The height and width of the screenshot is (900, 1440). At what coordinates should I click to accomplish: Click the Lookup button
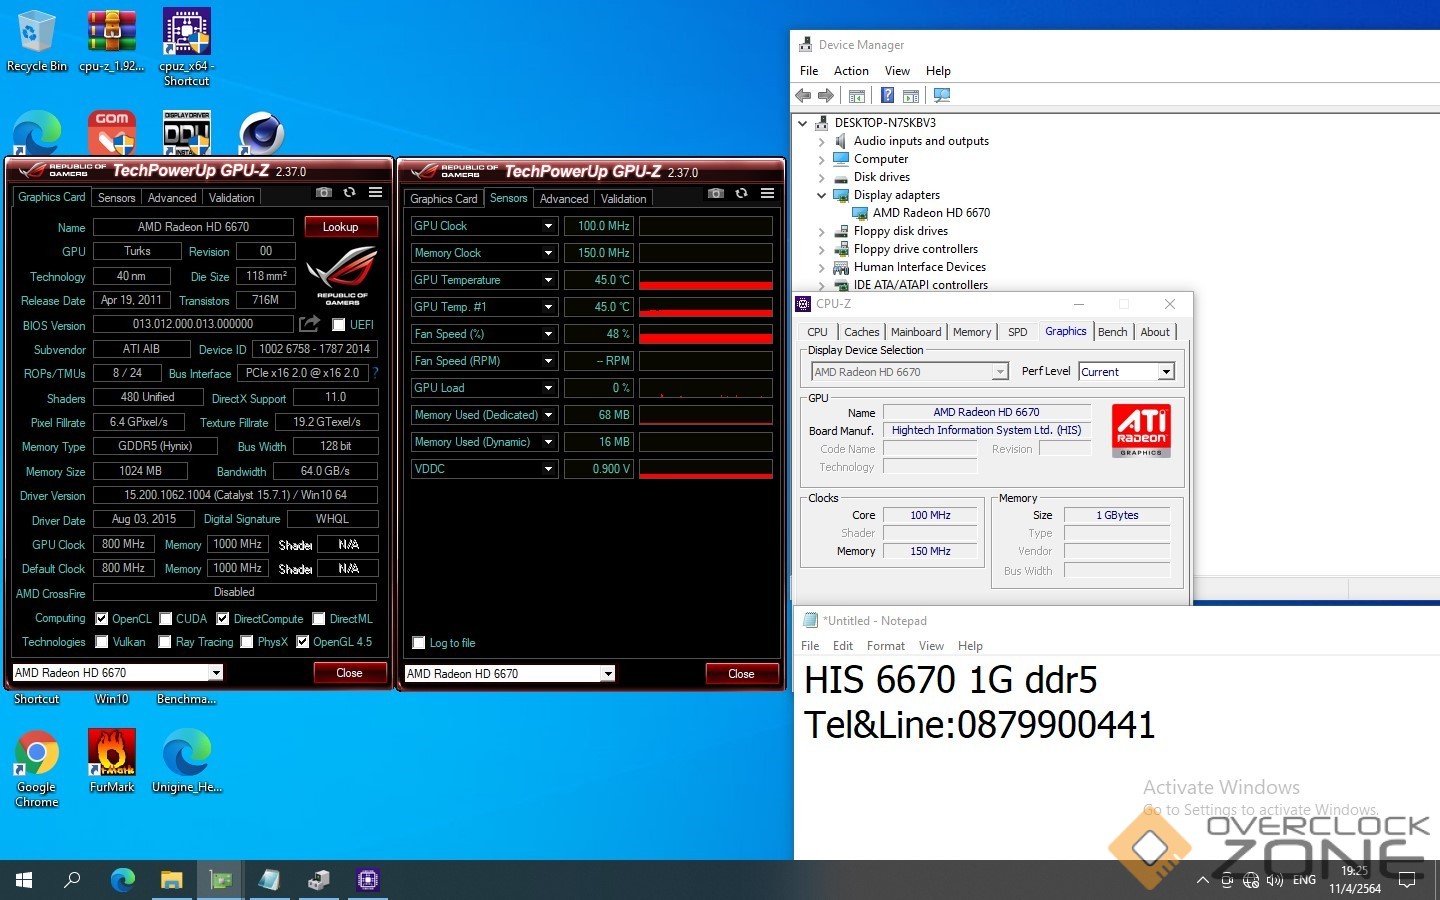(x=340, y=227)
